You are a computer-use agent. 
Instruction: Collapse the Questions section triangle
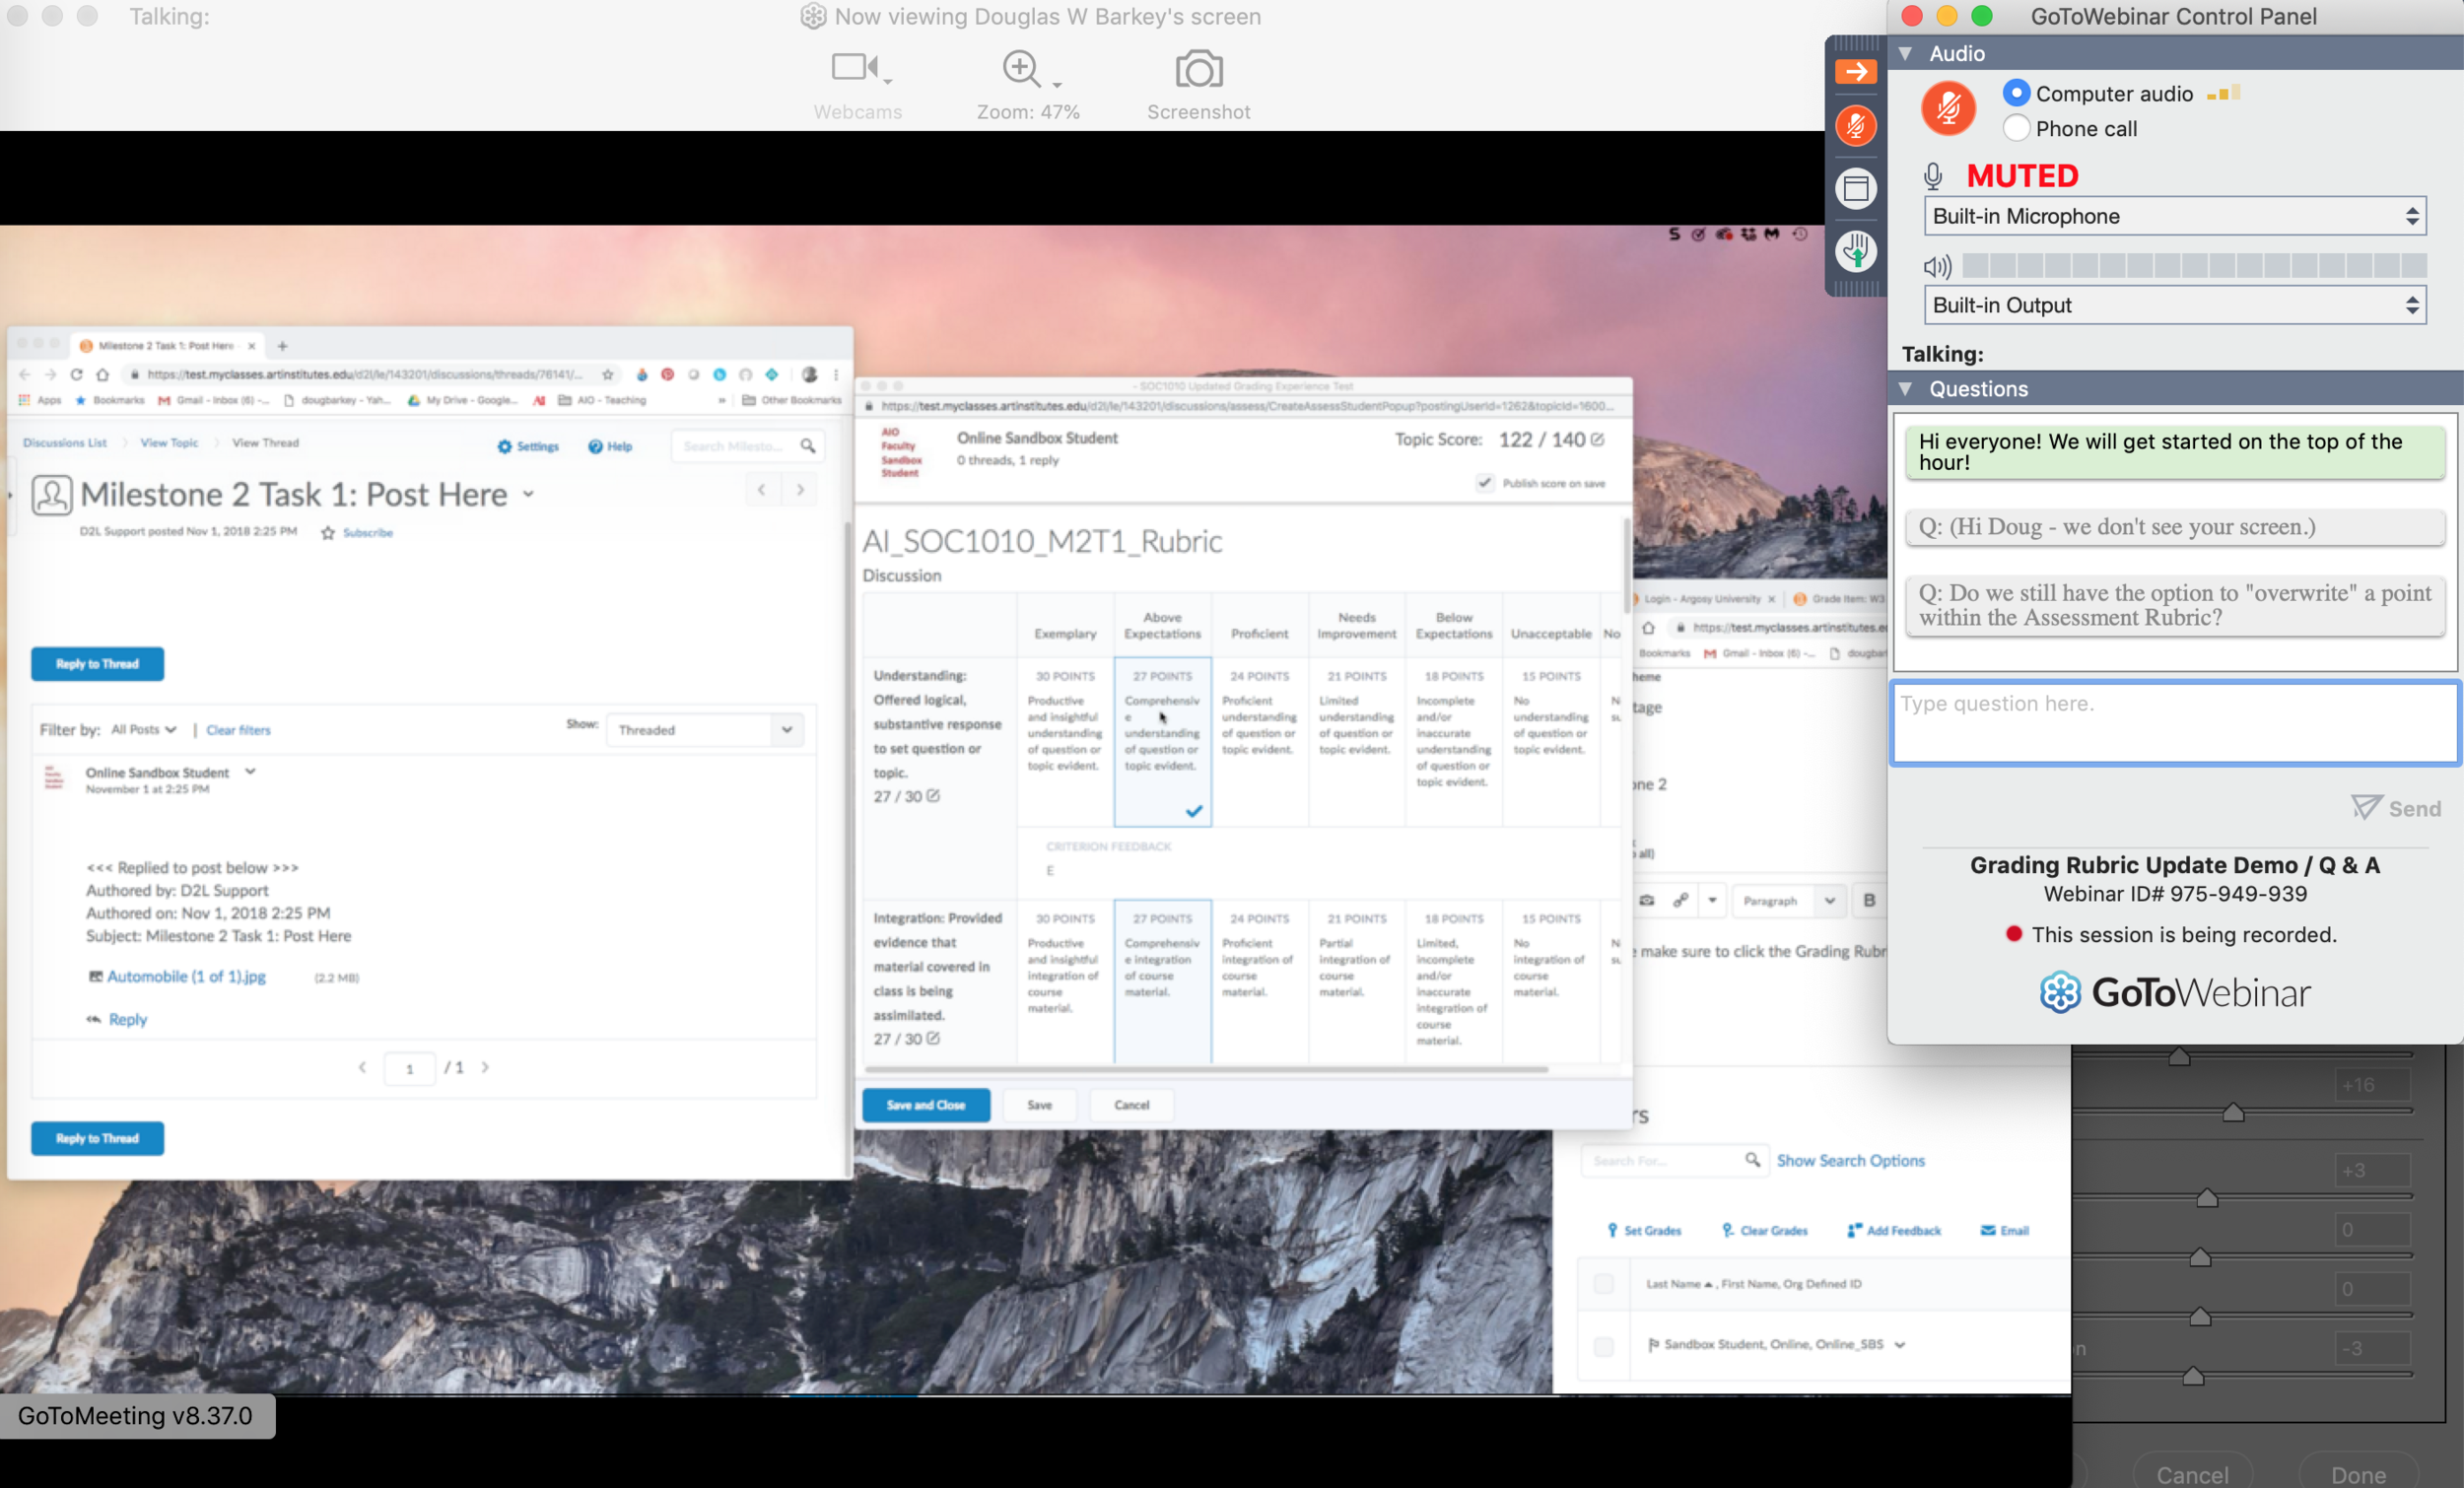click(x=1906, y=389)
